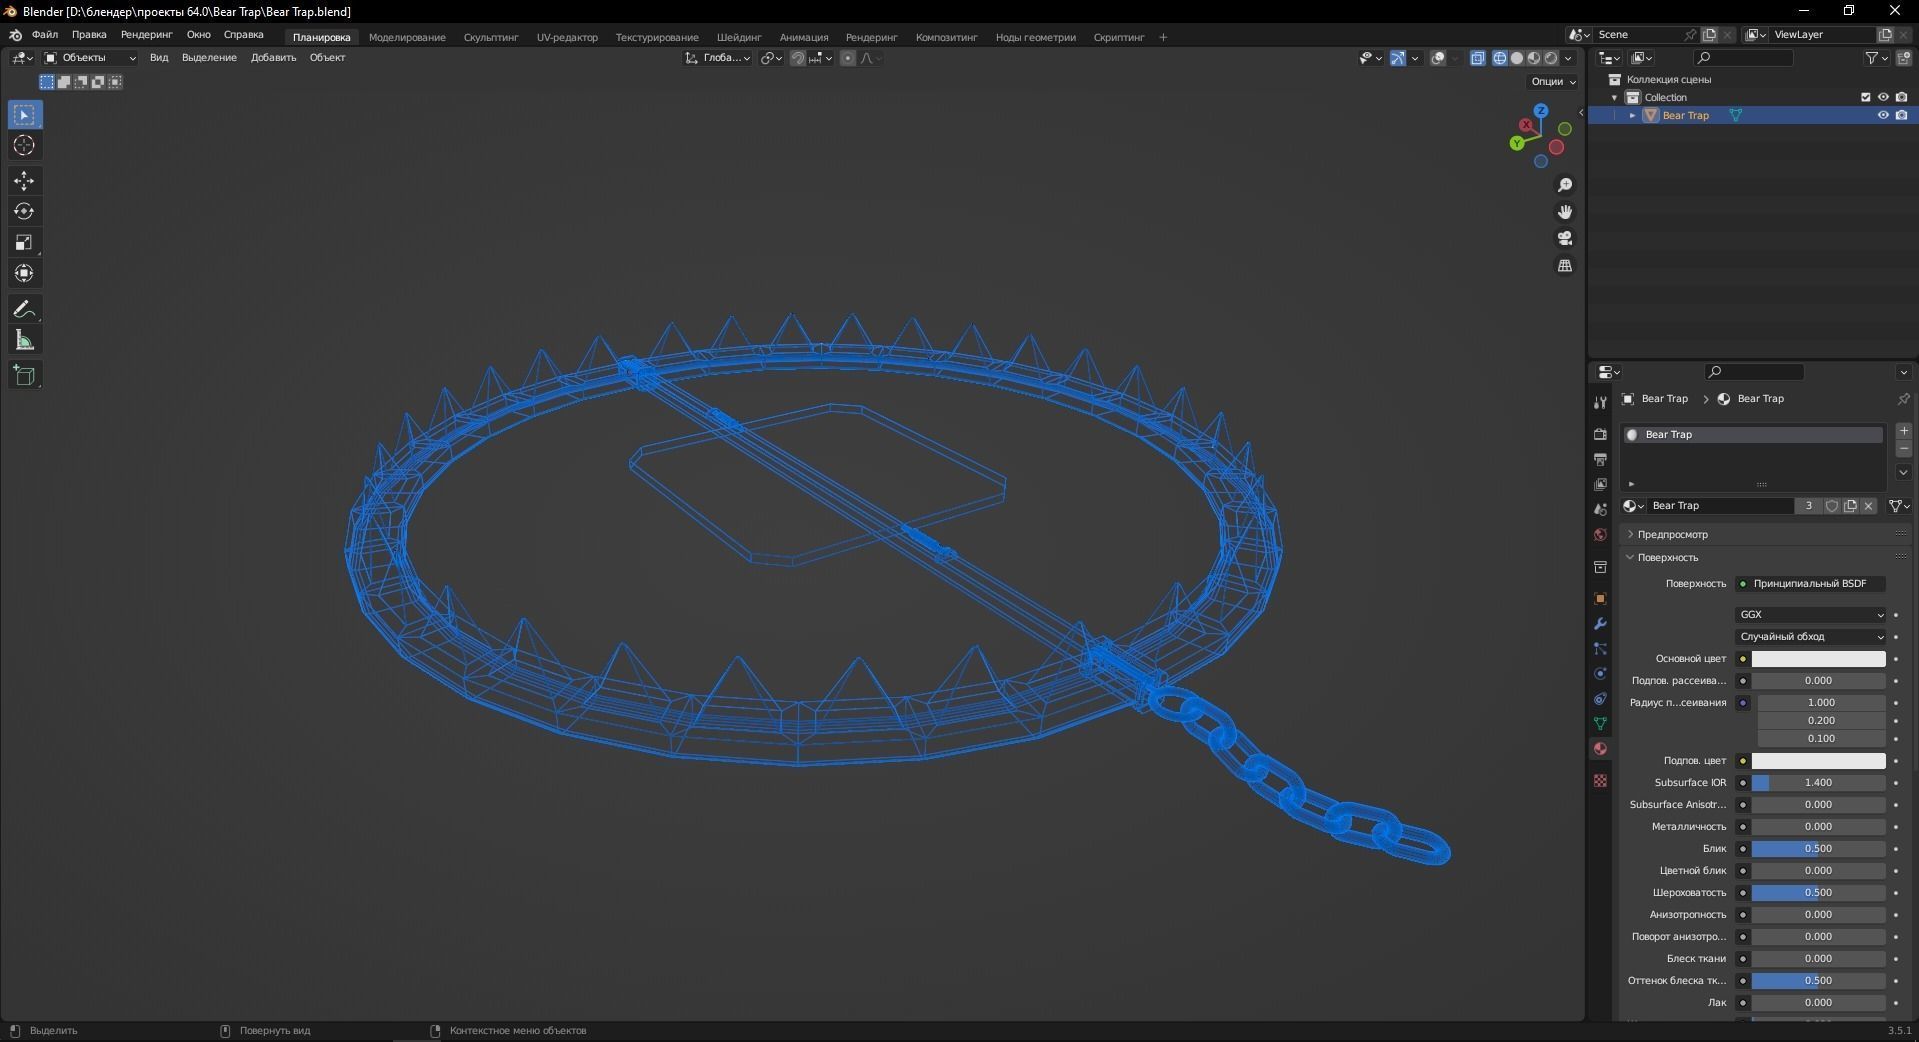
Task: Open the Глоба... transform orientation dropdown
Action: coord(718,58)
